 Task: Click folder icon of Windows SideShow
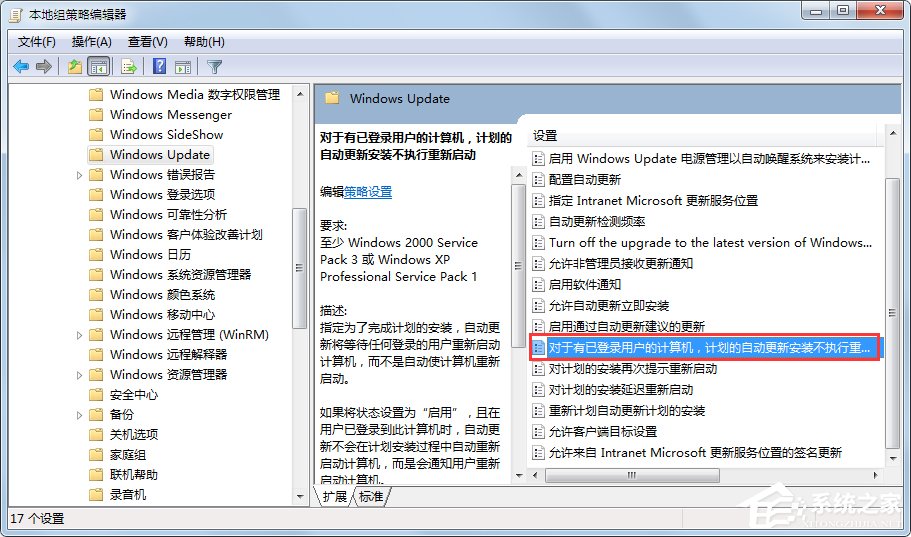click(x=96, y=134)
